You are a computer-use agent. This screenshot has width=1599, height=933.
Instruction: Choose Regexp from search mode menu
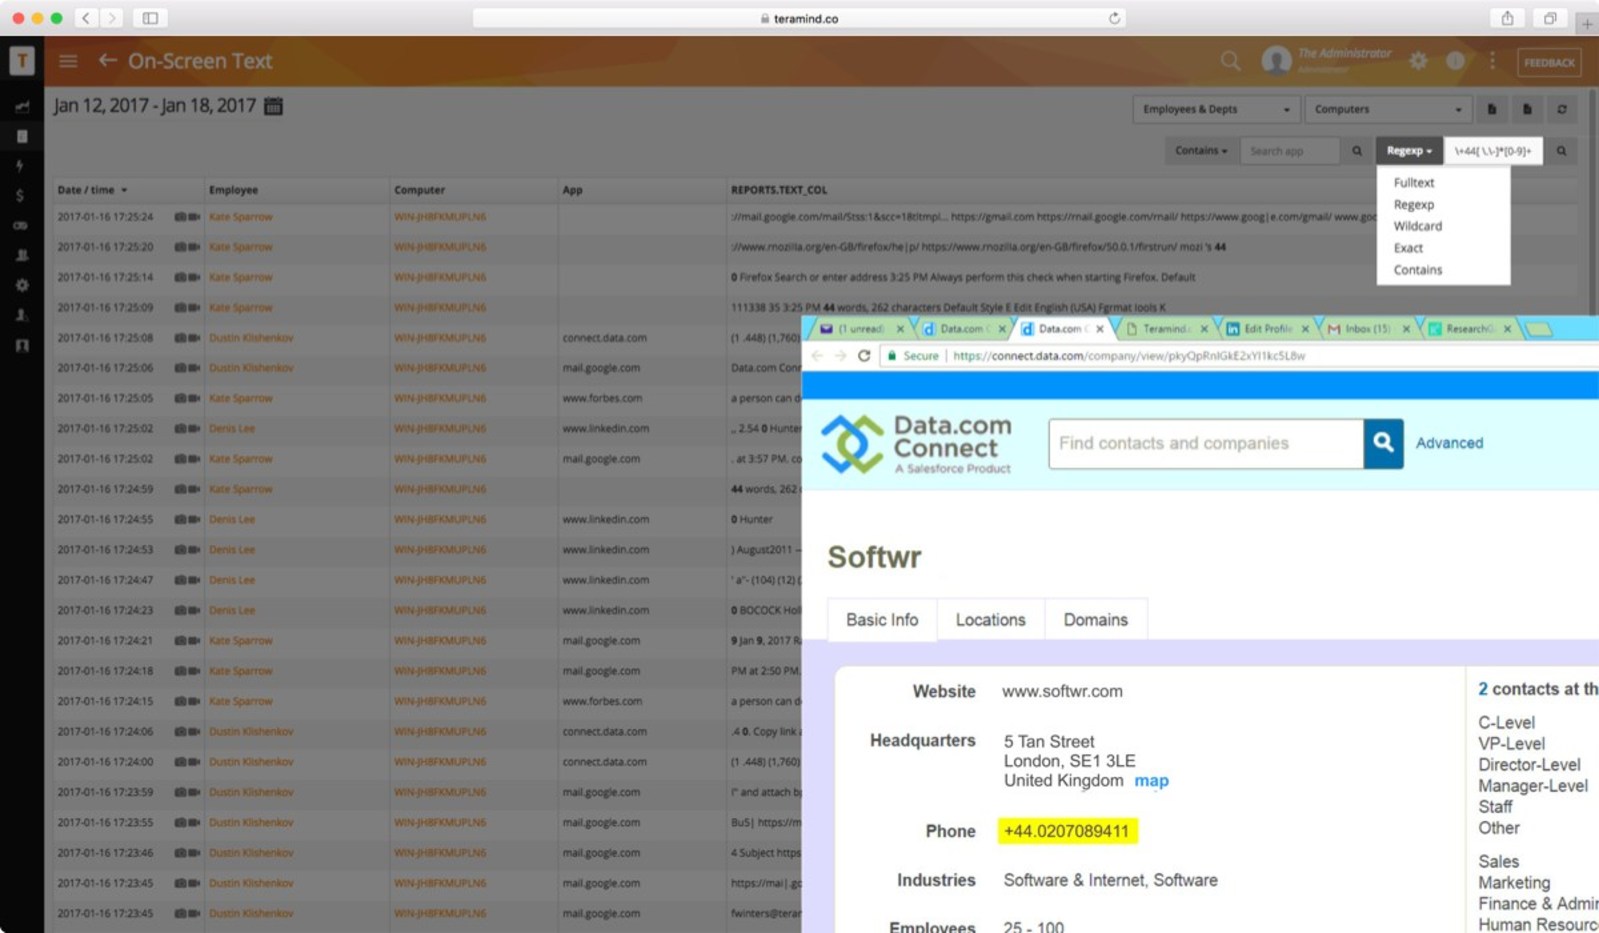[x=1414, y=205]
